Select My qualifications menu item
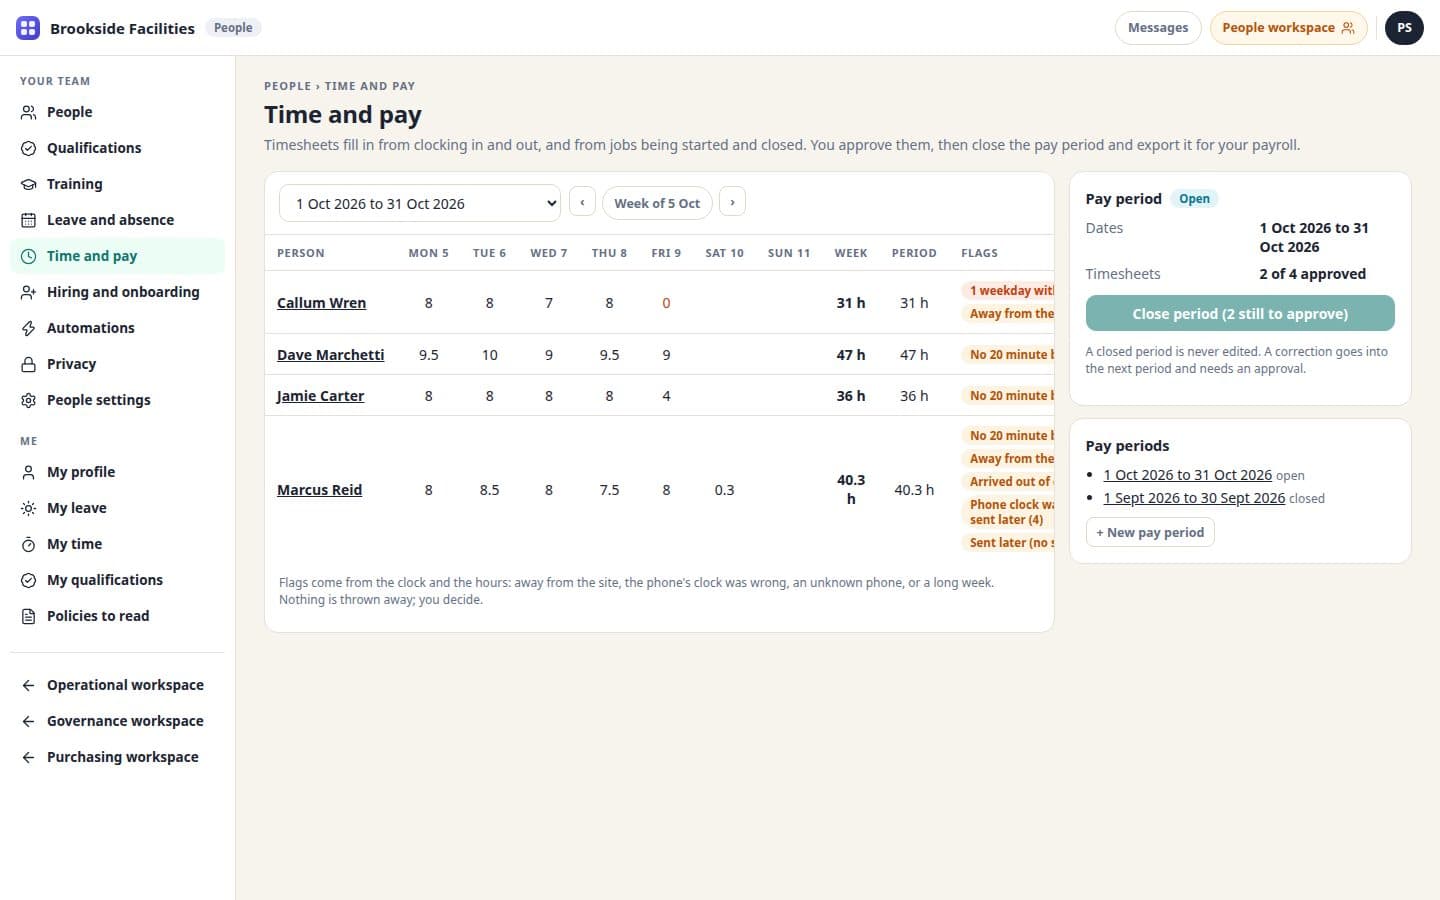This screenshot has height=900, width=1440. [117, 580]
